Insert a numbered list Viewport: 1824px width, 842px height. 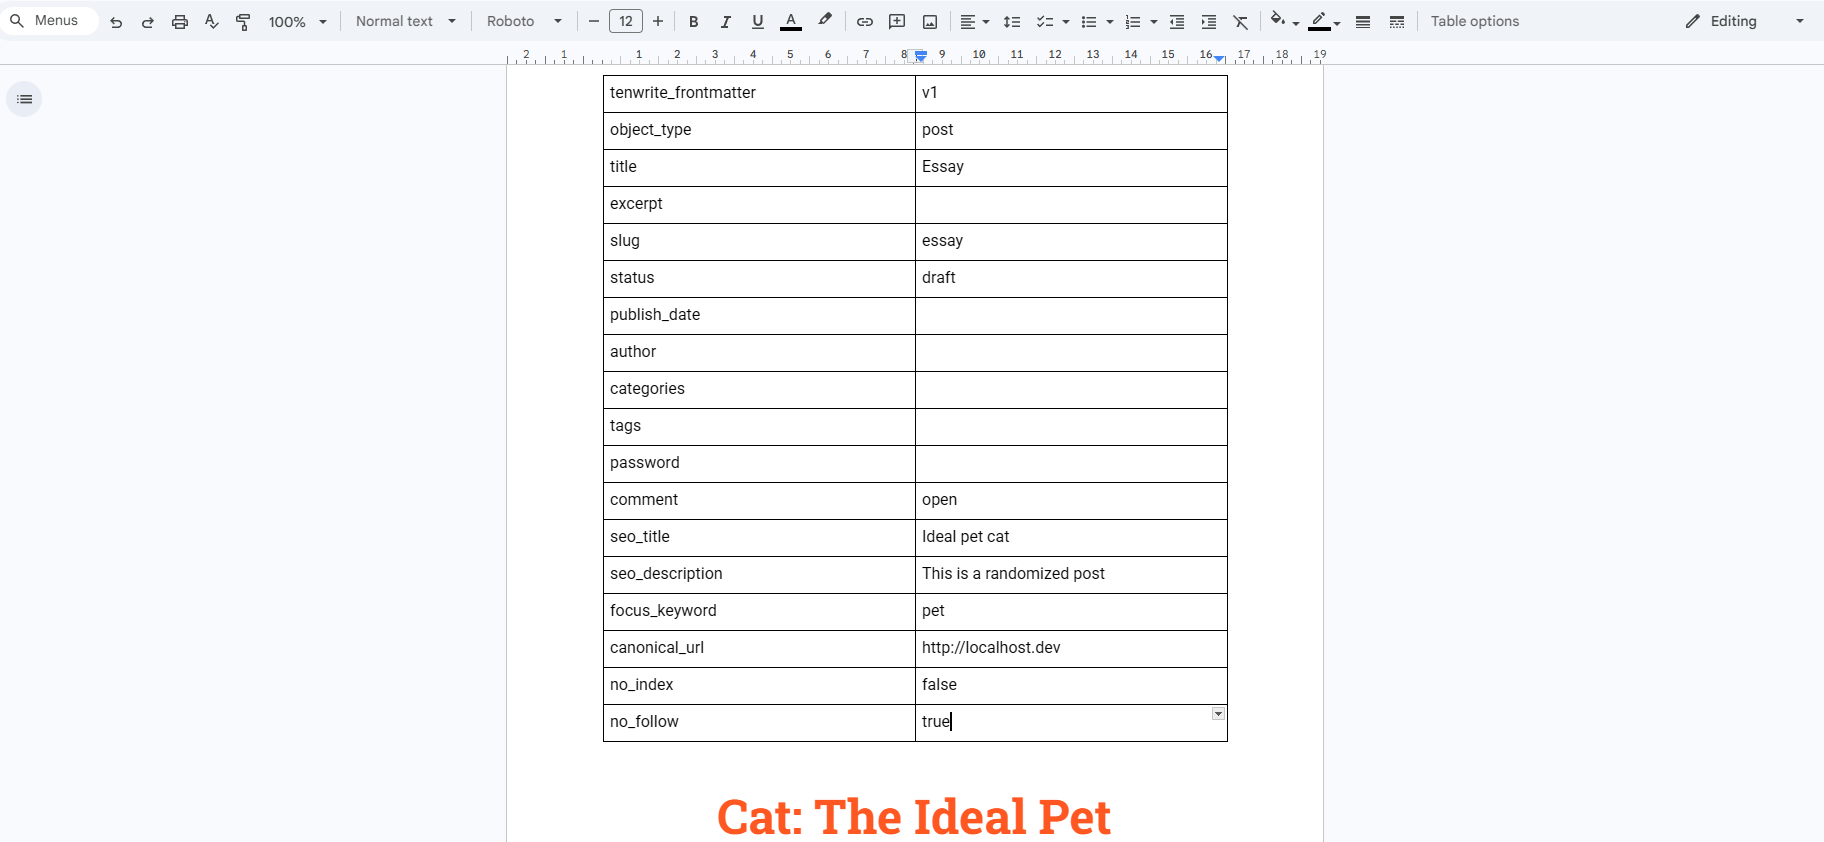[x=1133, y=21]
